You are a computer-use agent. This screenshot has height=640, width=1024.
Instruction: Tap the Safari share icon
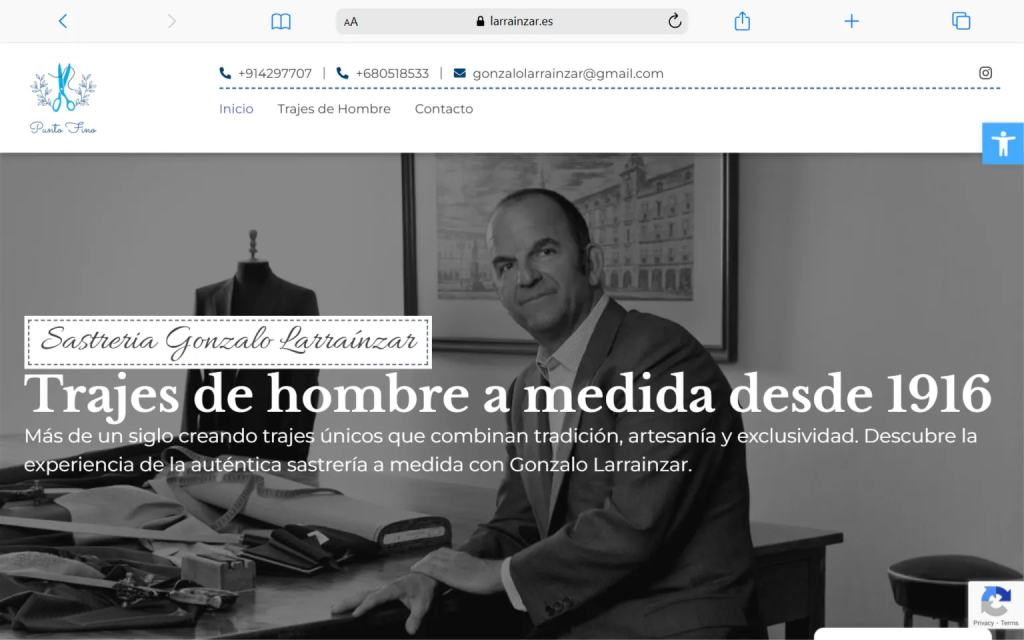(x=742, y=21)
